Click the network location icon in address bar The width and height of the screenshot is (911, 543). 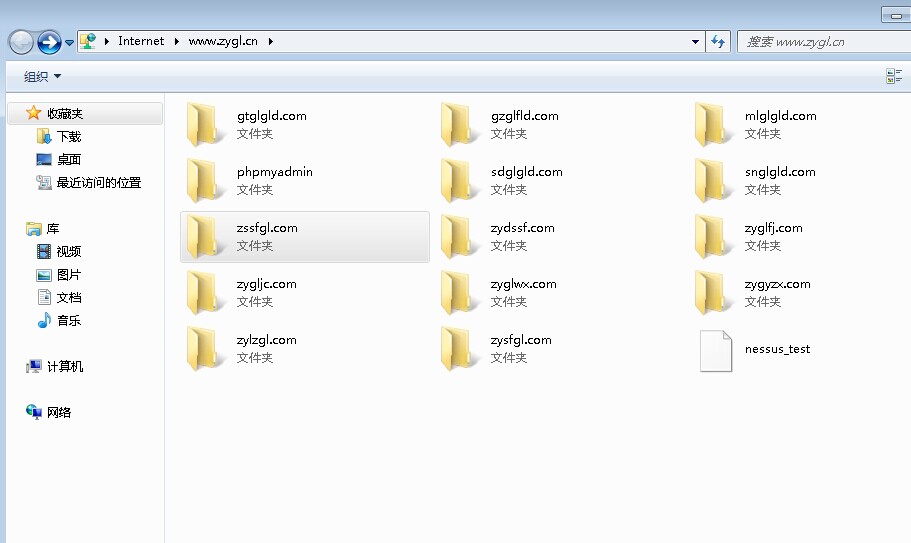click(x=88, y=41)
